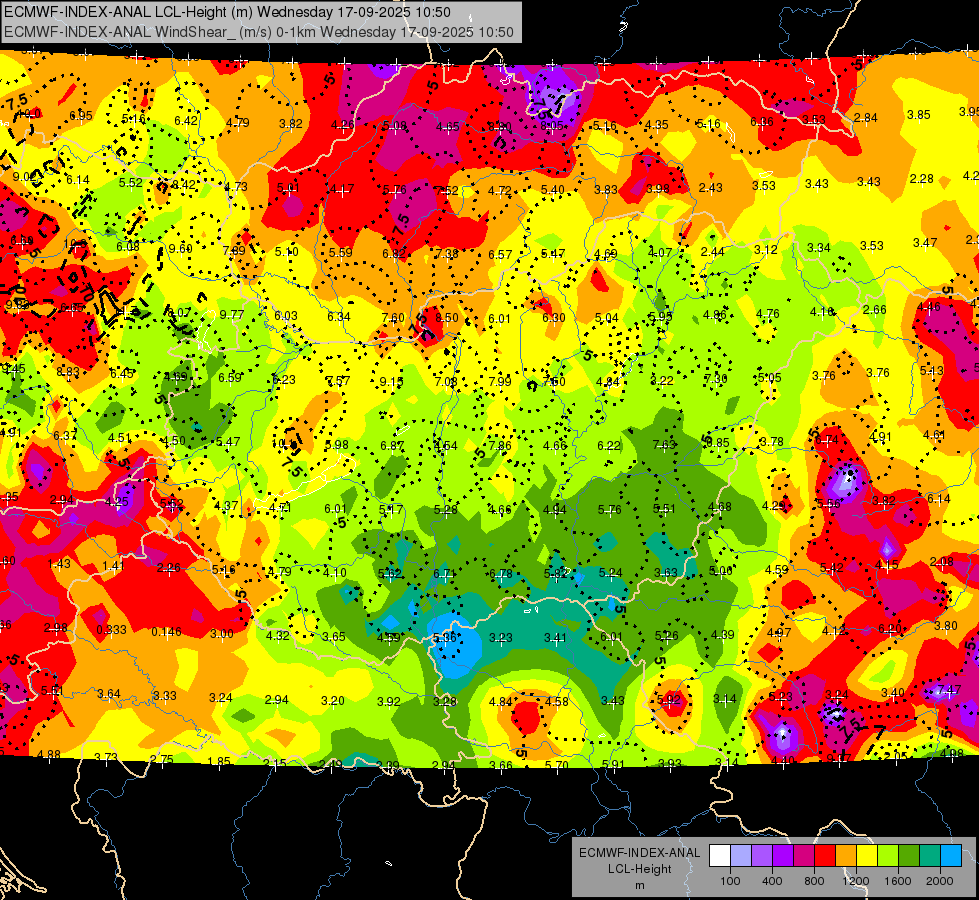Click legend scale value 2000

click(x=940, y=881)
